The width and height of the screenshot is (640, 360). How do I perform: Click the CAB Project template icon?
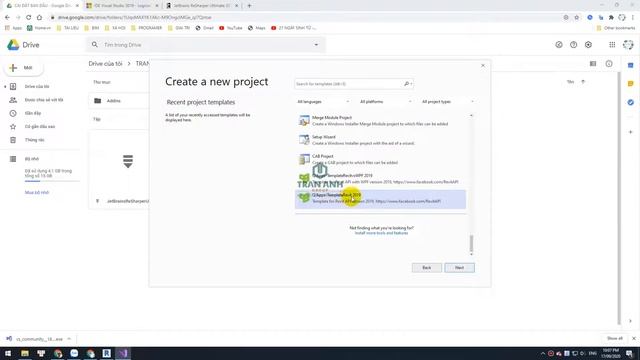(x=304, y=159)
